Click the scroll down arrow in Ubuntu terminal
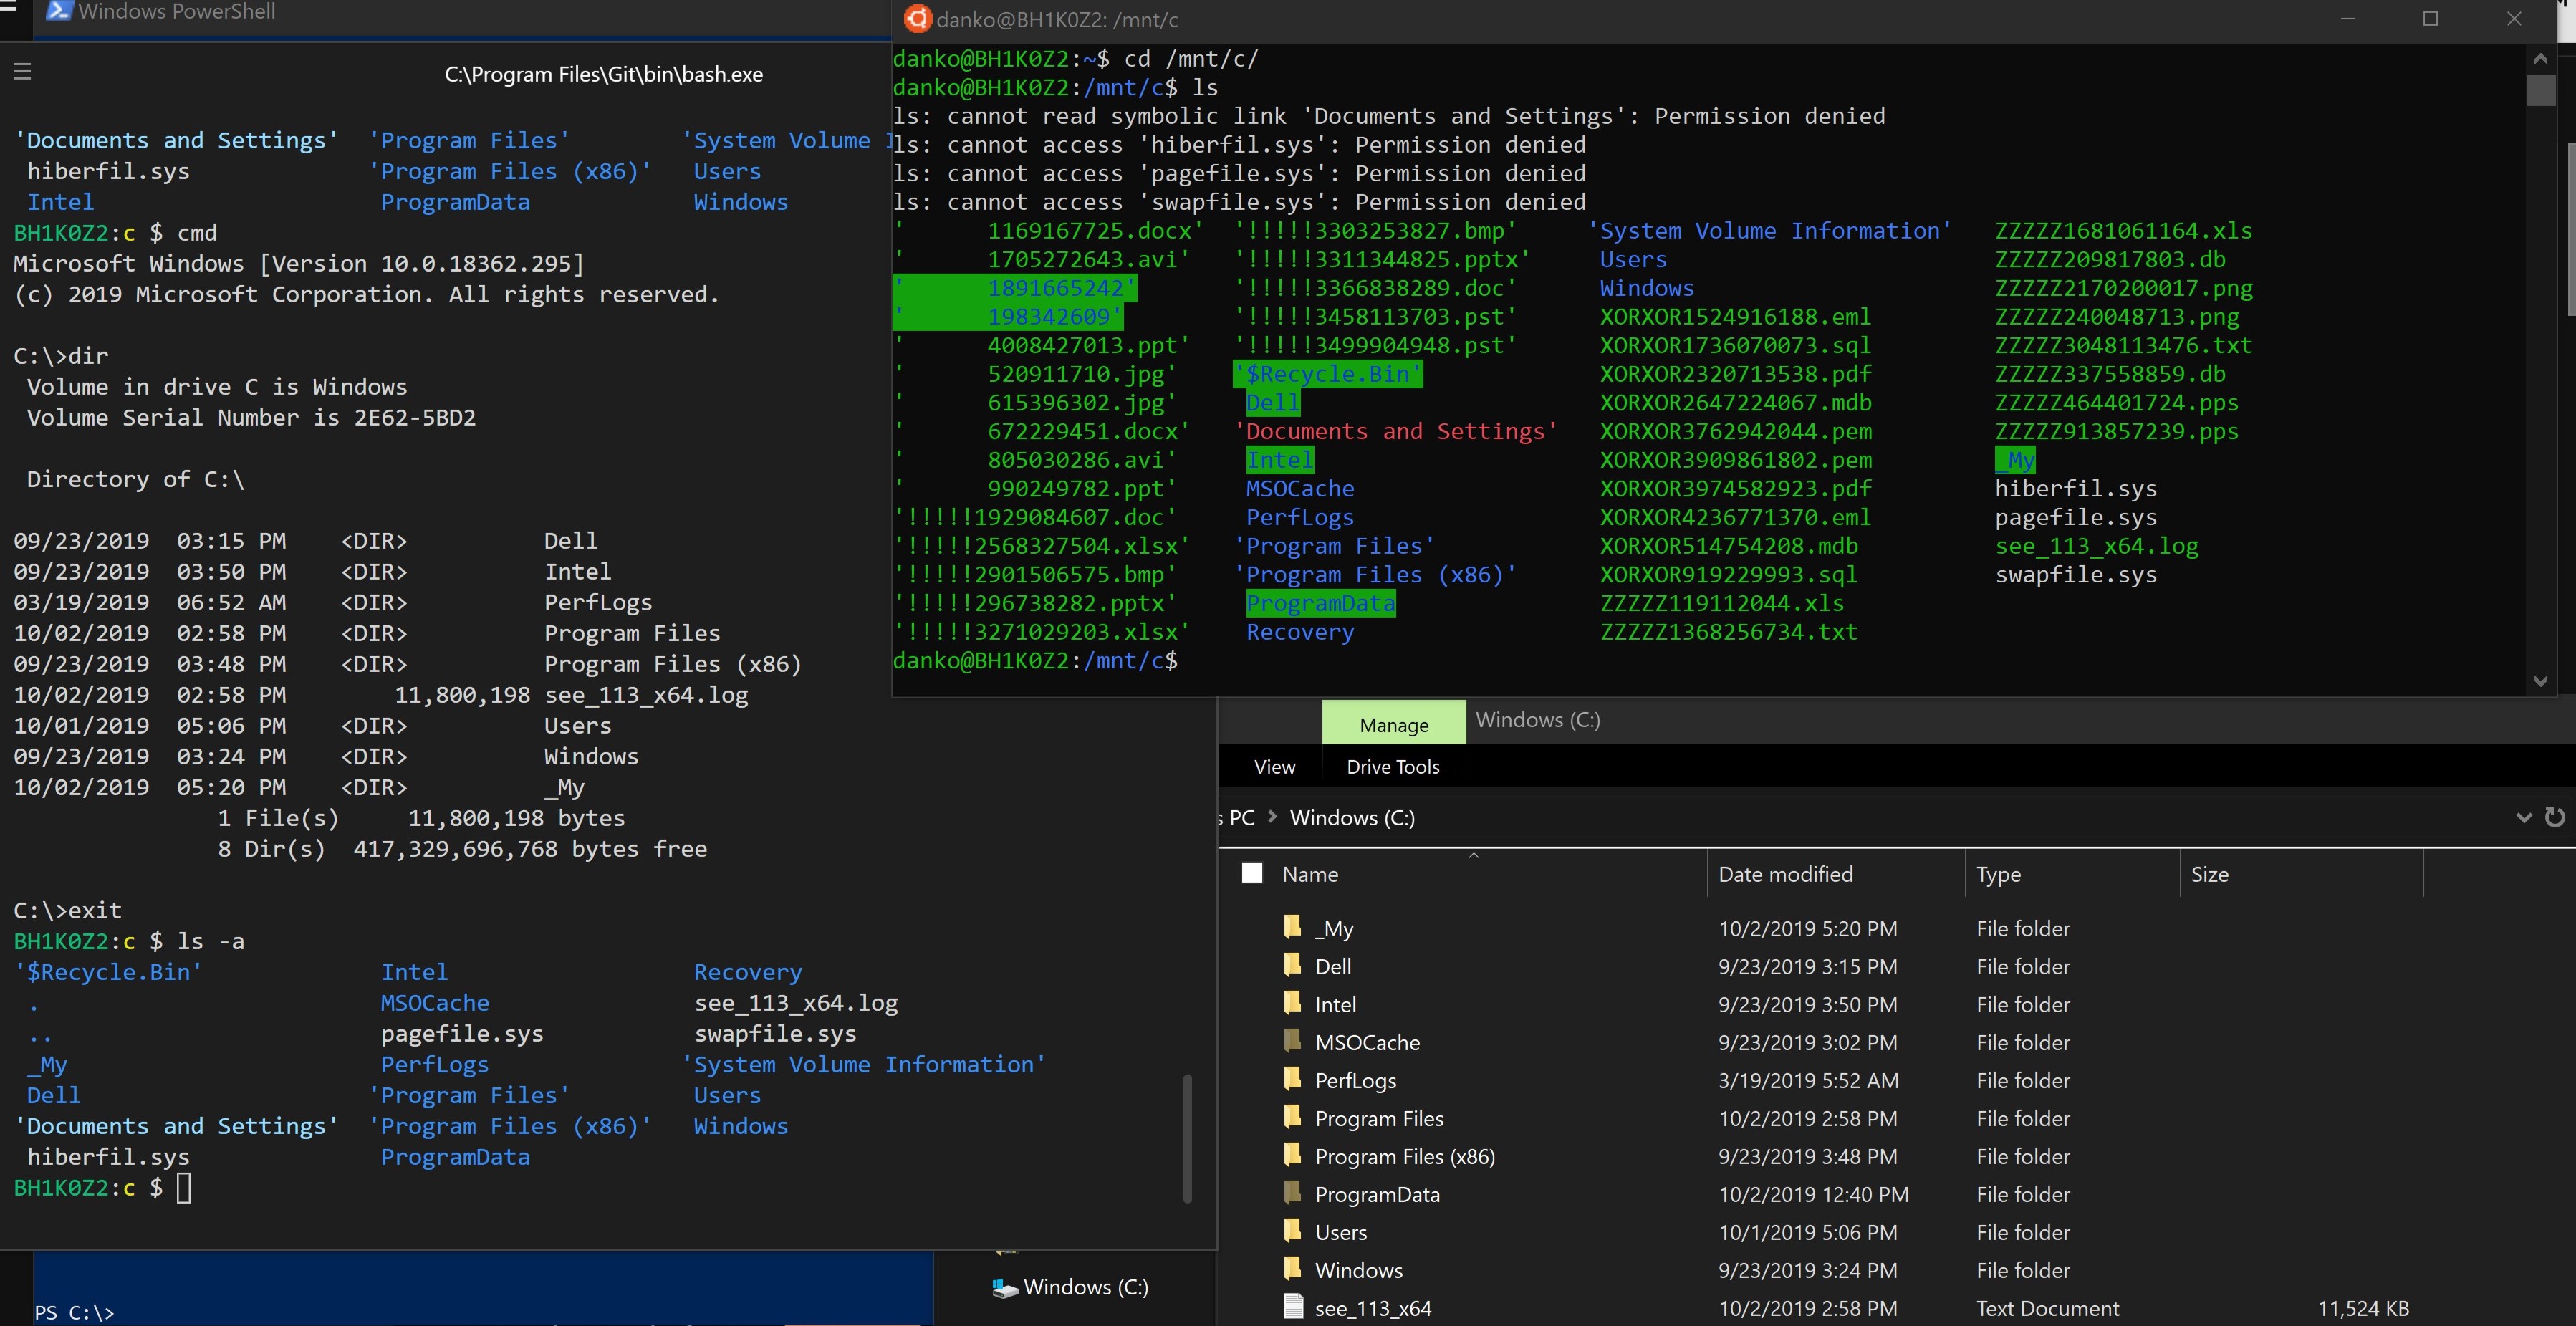This screenshot has height=1326, width=2576. [2540, 681]
